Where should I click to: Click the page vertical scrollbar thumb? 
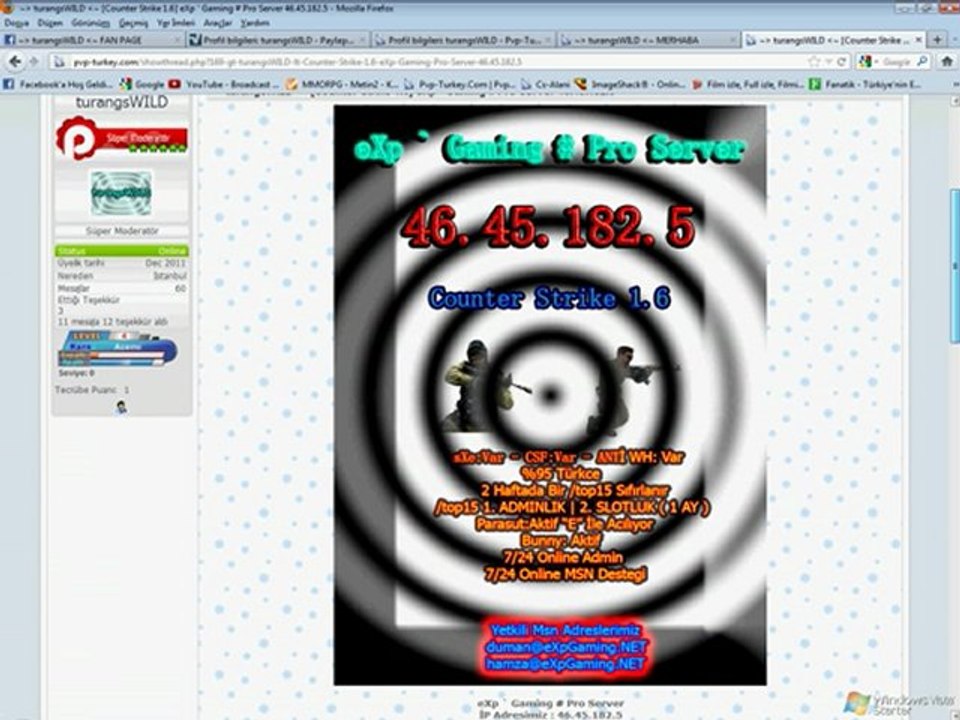[x=954, y=266]
